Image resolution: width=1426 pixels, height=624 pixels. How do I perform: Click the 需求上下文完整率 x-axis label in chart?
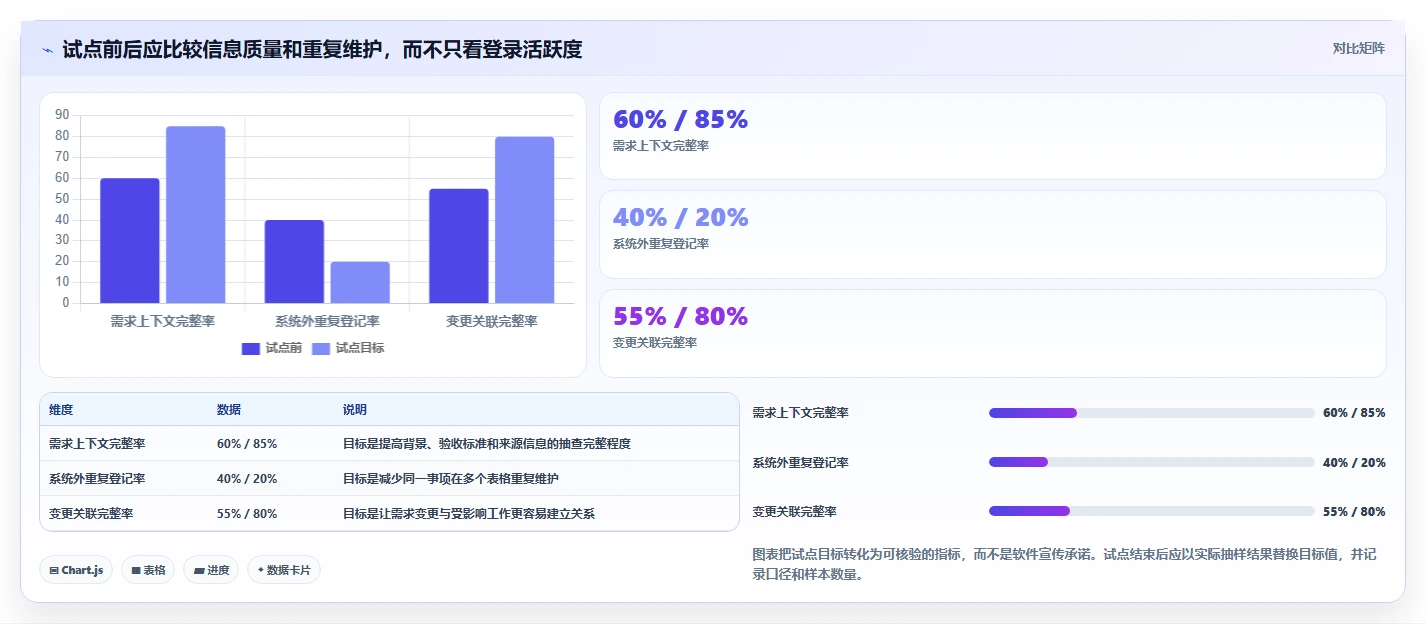(x=162, y=321)
